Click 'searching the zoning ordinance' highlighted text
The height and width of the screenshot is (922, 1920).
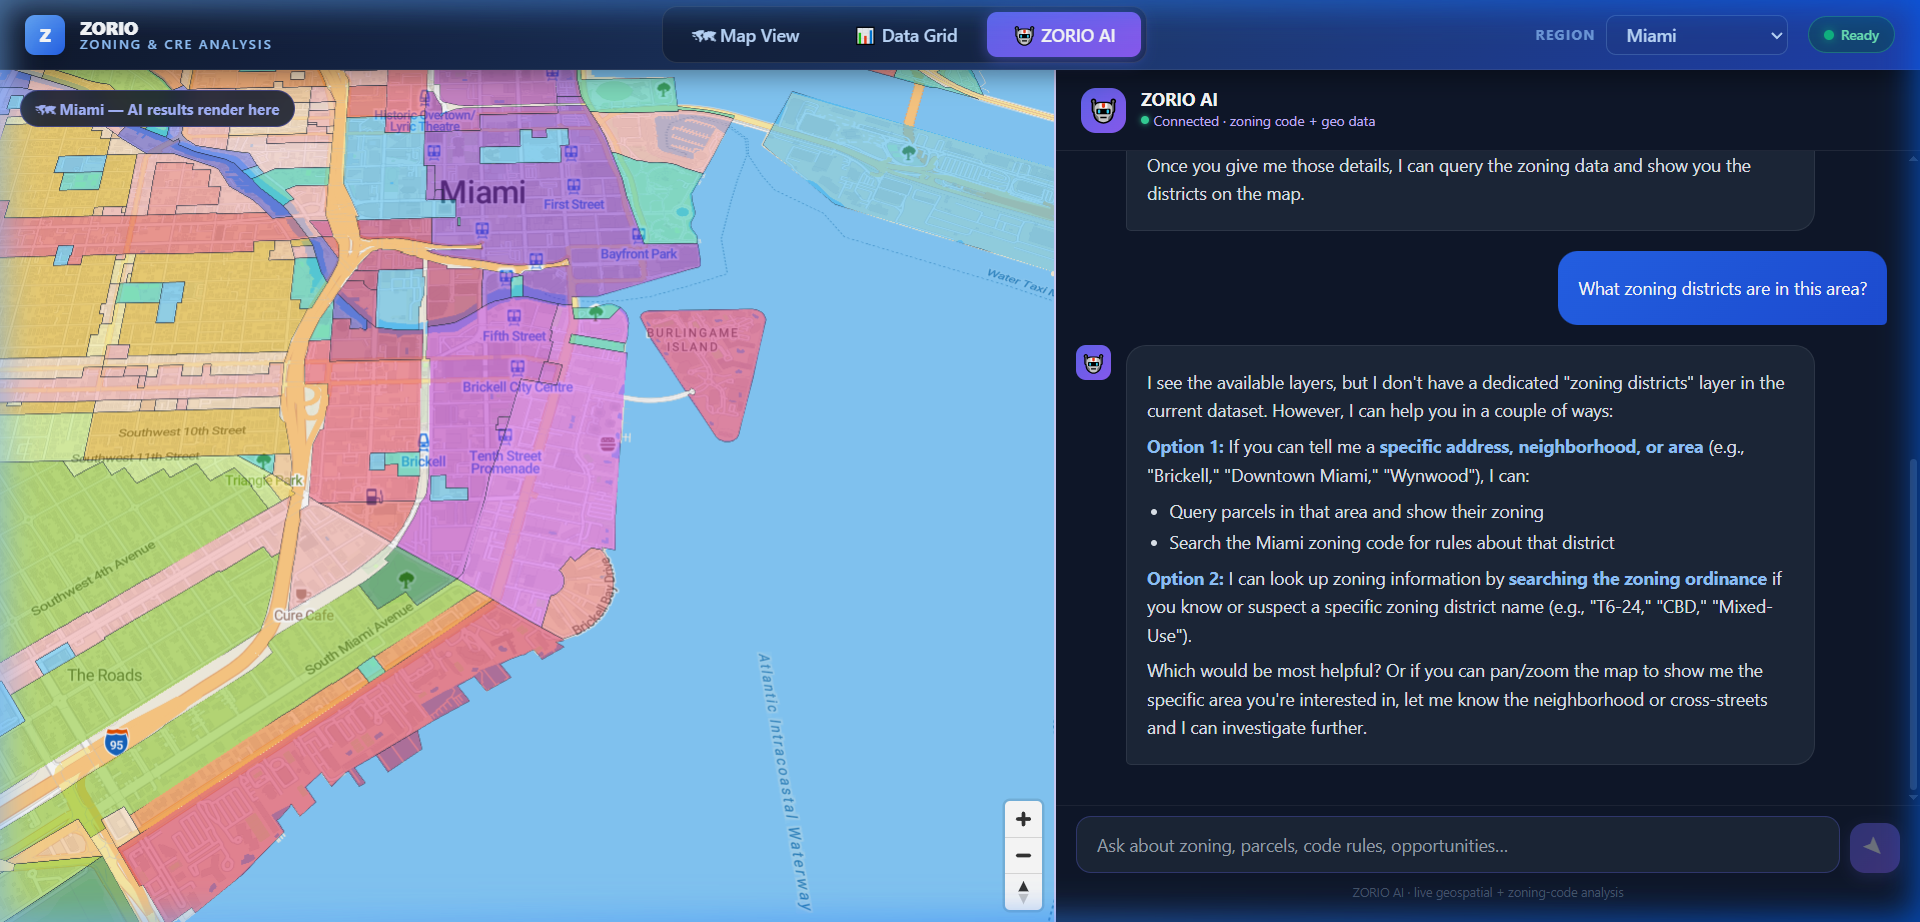click(1637, 578)
